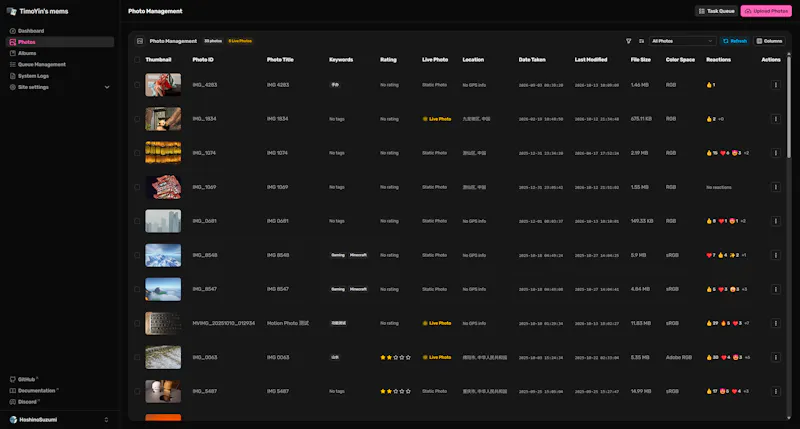
Task: Open actions menu for IMG_0681
Action: tap(776, 221)
